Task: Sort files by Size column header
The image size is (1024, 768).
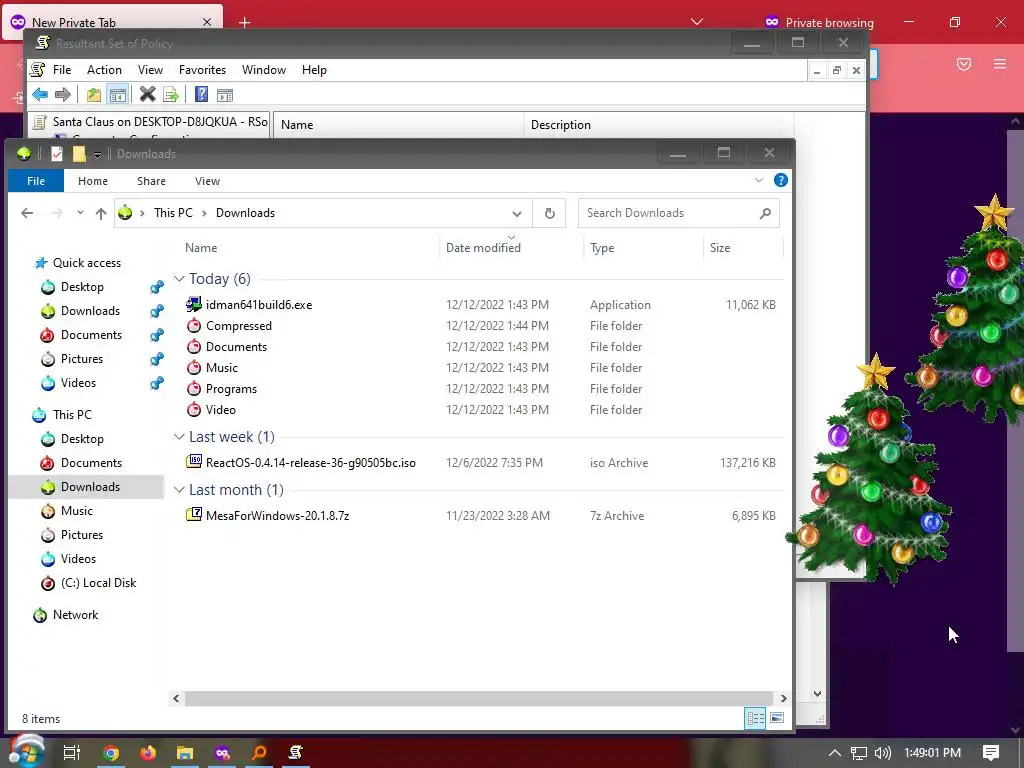Action: (x=743, y=248)
